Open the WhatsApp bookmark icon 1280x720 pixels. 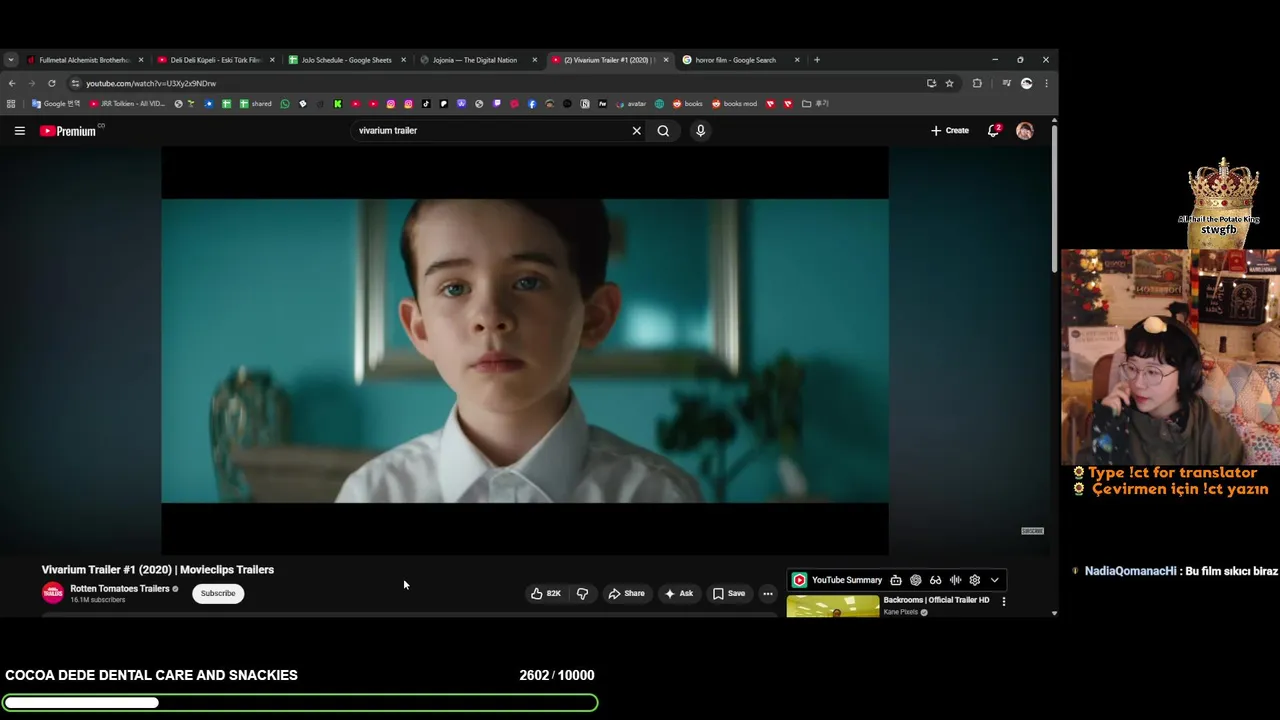click(285, 104)
